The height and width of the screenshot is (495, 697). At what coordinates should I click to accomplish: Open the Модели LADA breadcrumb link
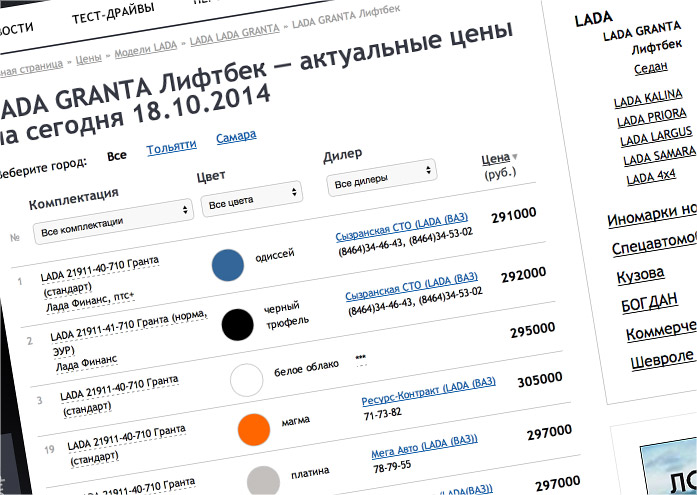[x=146, y=49]
